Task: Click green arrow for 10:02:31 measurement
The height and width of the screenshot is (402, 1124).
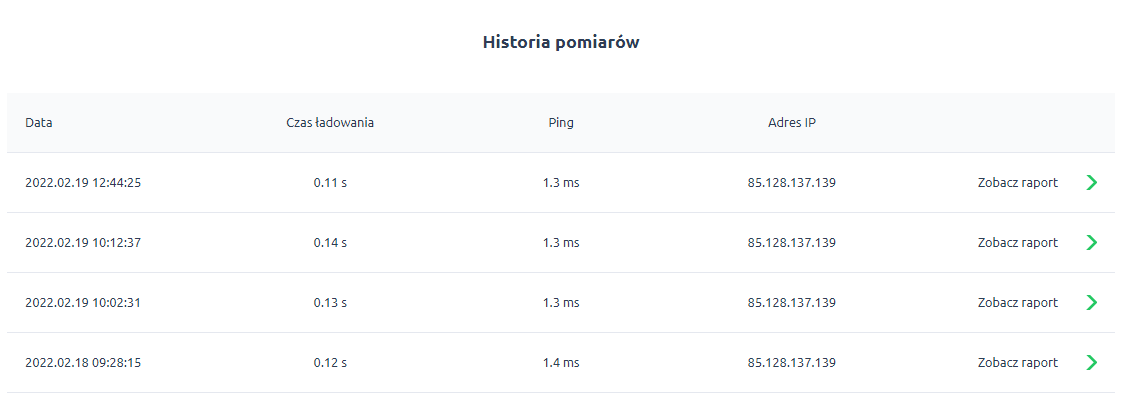Action: (x=1092, y=303)
